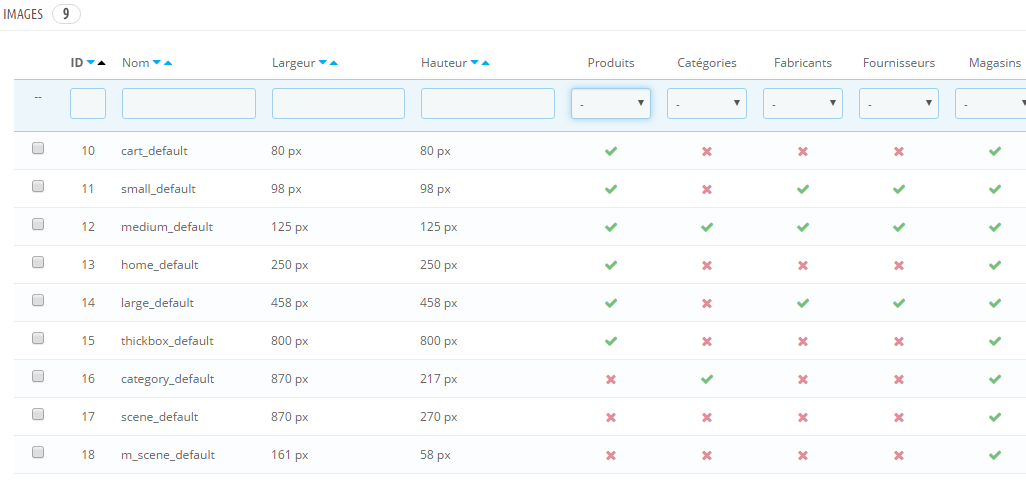Open the scene_default row entry

tap(160, 417)
